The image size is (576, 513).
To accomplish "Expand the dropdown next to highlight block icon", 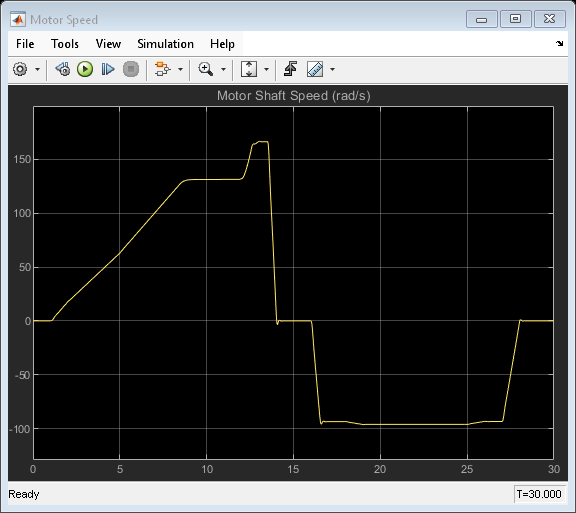I will point(180,69).
